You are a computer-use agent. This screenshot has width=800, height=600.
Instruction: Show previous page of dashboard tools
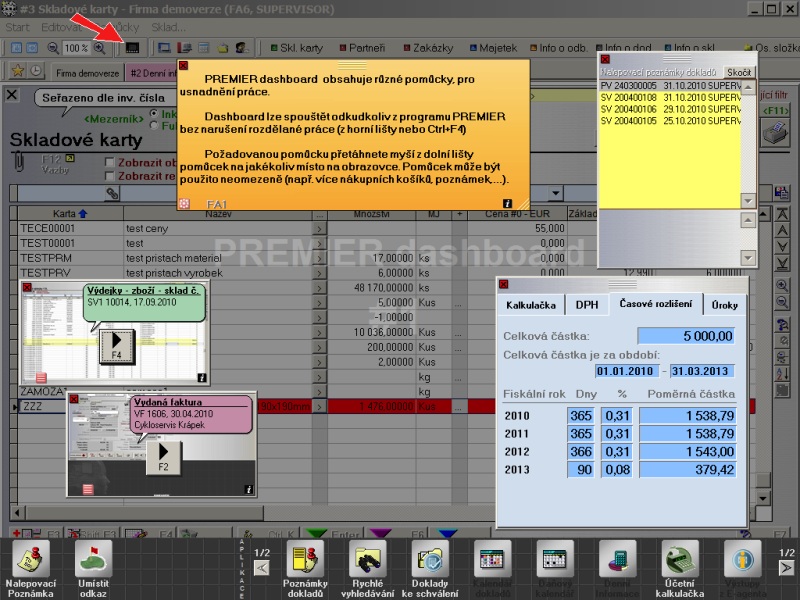[262, 567]
